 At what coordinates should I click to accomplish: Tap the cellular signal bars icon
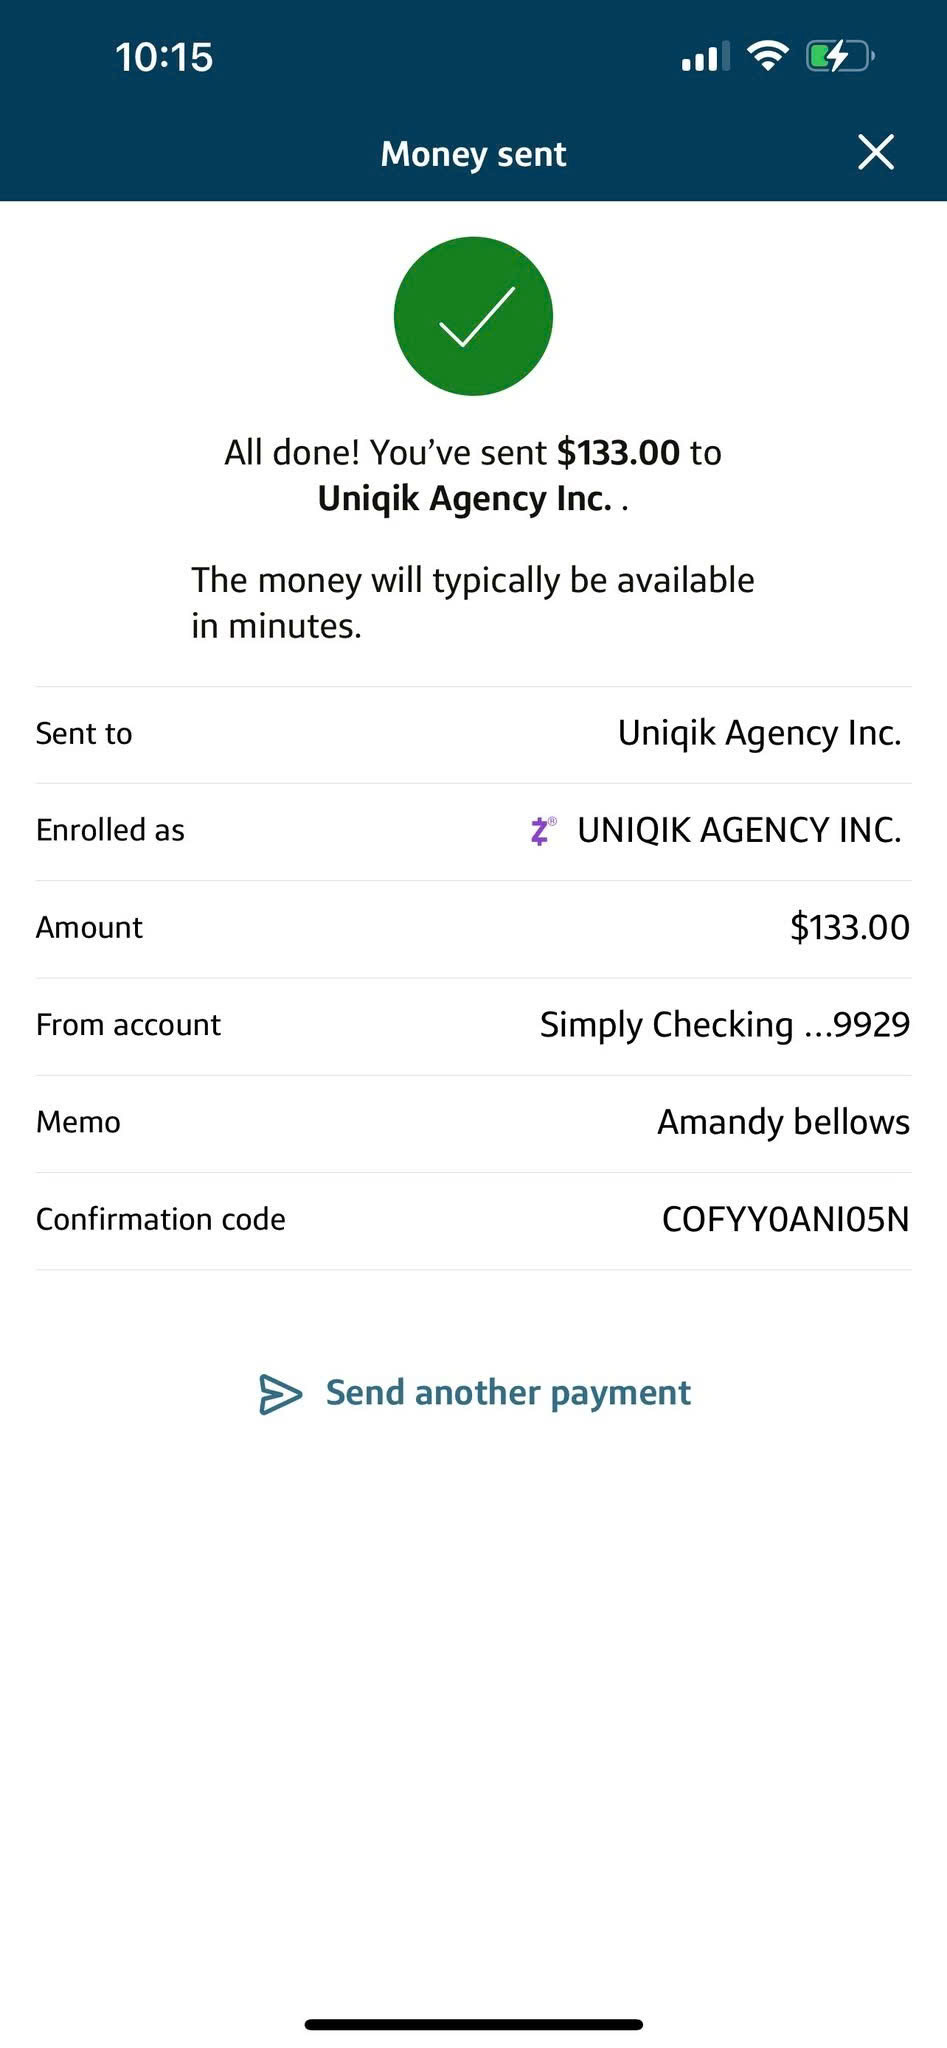pyautogui.click(x=705, y=57)
